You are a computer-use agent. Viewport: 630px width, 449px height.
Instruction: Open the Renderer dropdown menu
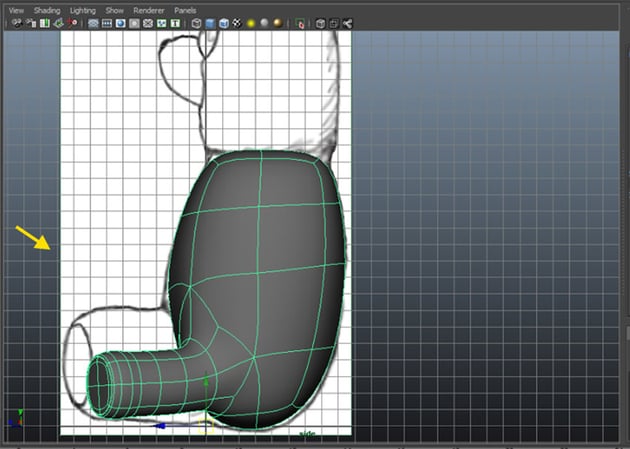[x=149, y=9]
